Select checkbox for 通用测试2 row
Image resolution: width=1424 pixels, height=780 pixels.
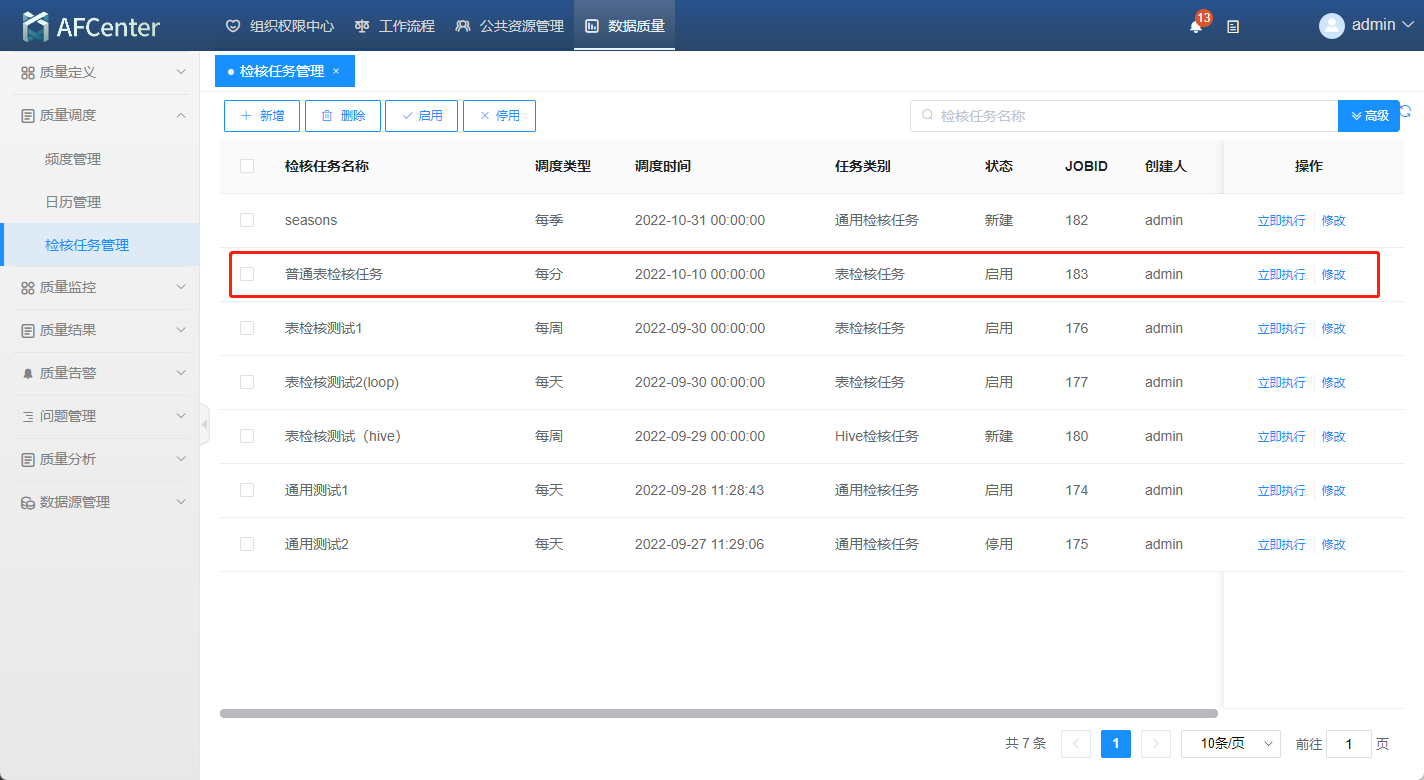pos(247,544)
